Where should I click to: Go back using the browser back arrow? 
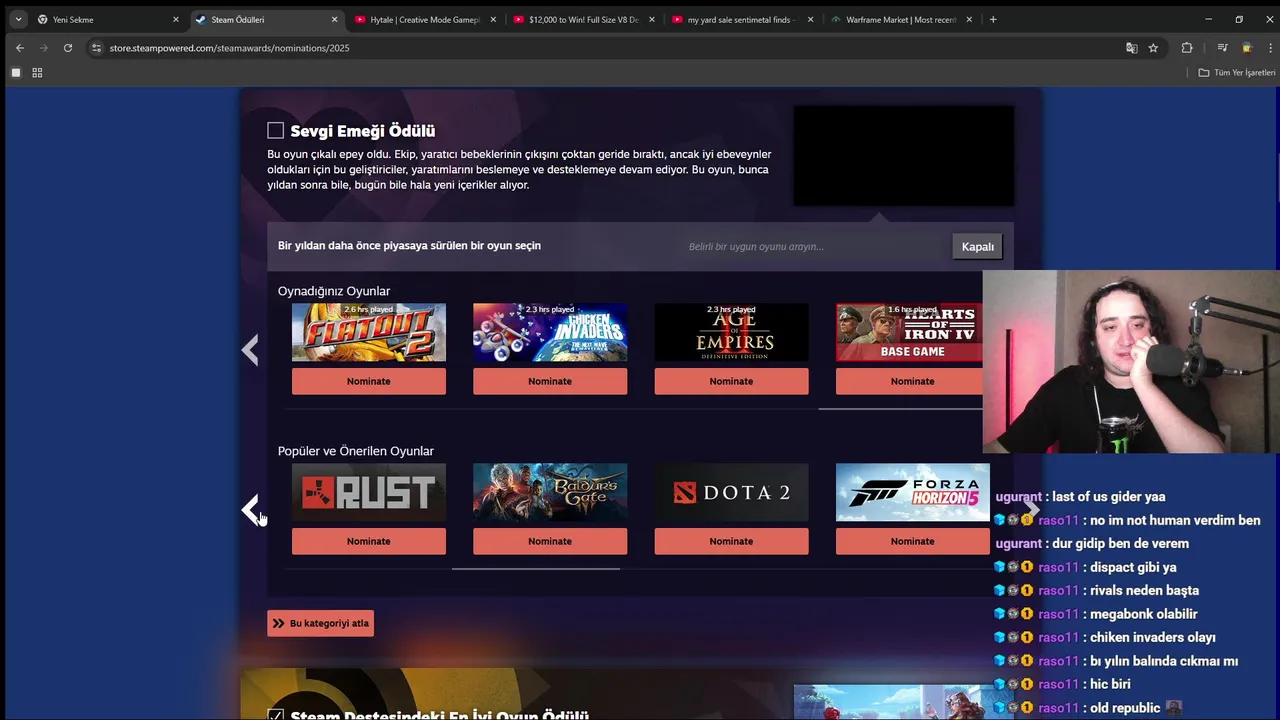click(x=20, y=47)
